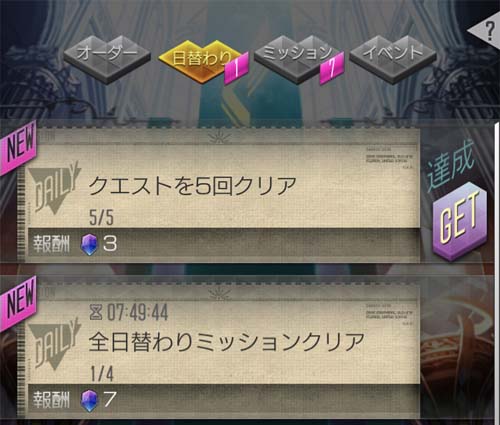Open the ミッション tab
The height and width of the screenshot is (425, 500).
[x=297, y=57]
